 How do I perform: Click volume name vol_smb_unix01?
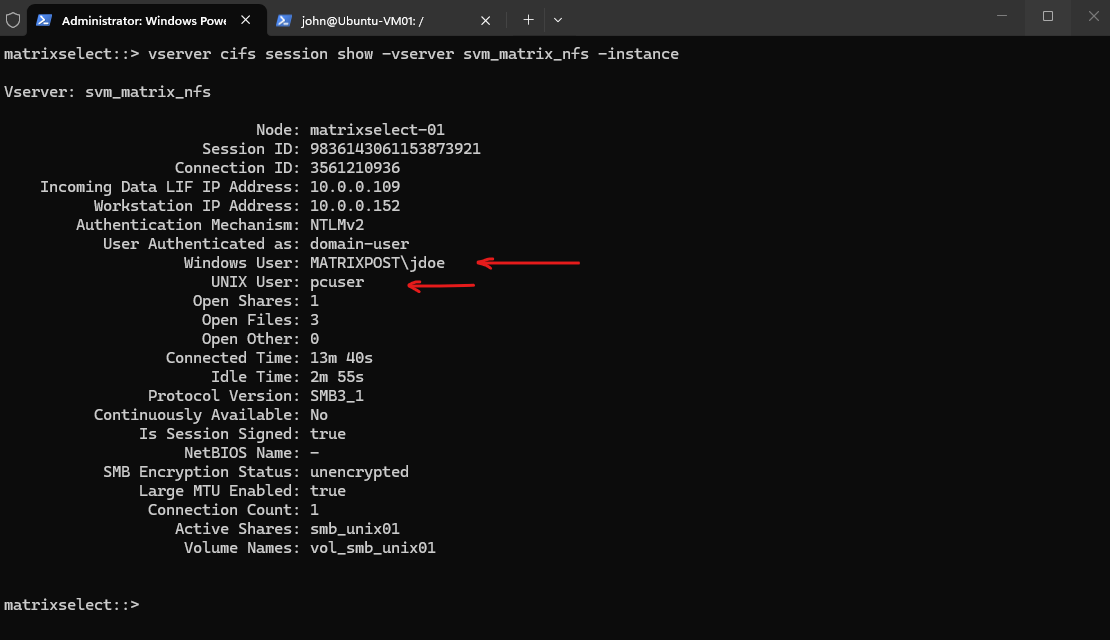point(373,549)
